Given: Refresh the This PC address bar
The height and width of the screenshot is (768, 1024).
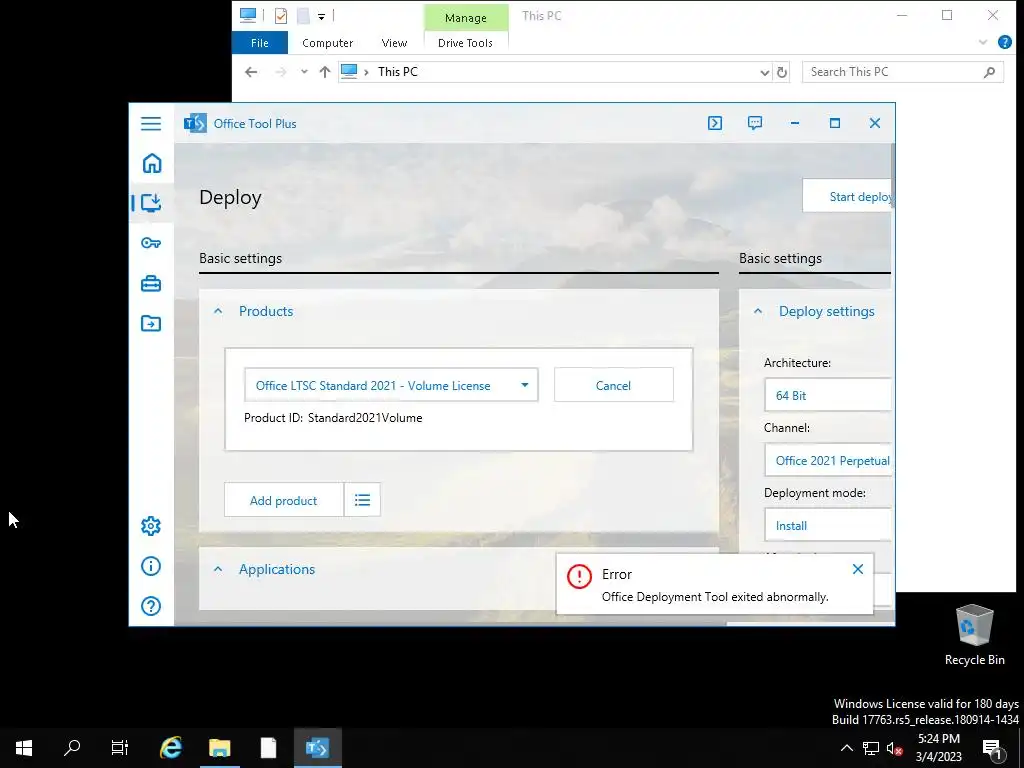Looking at the screenshot, I should 782,72.
